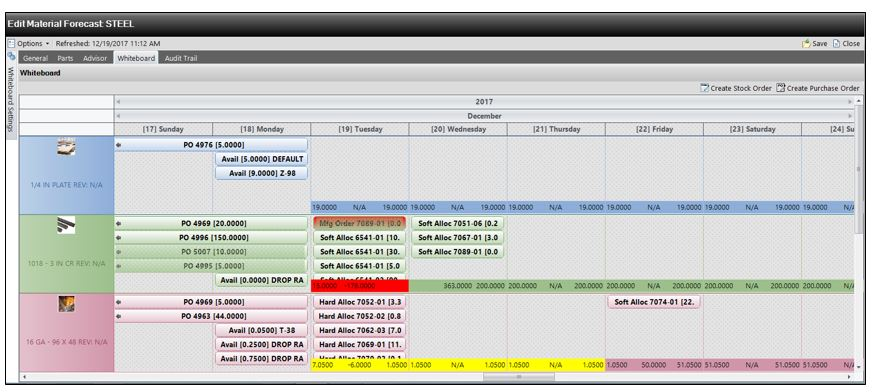Select Hard Alloc 7052-02 item

[x=360, y=316]
